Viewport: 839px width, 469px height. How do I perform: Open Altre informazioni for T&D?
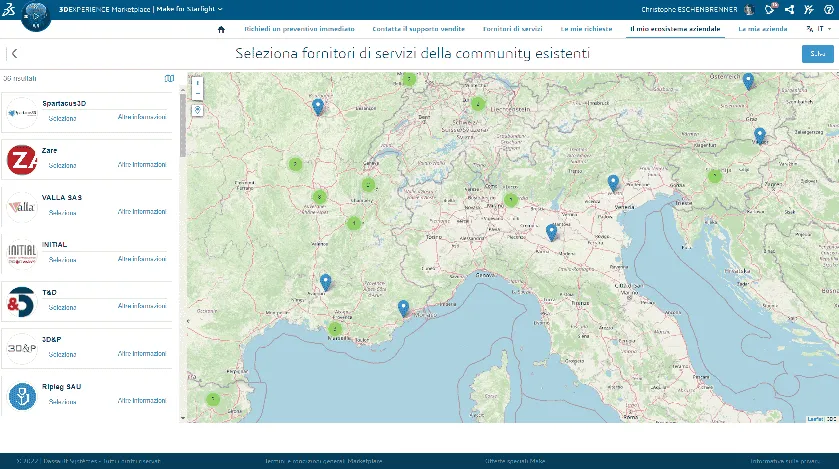tap(142, 306)
